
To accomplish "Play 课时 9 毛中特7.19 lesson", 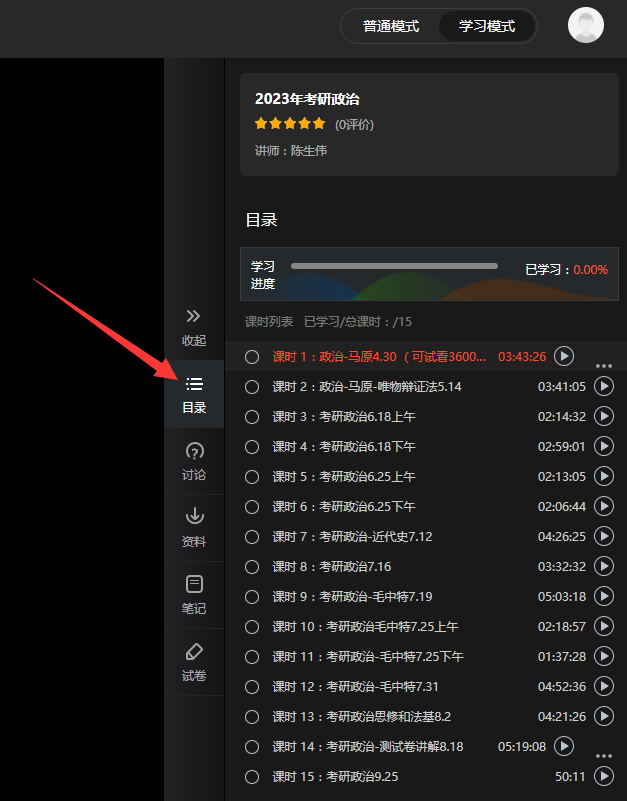I will (x=603, y=596).
